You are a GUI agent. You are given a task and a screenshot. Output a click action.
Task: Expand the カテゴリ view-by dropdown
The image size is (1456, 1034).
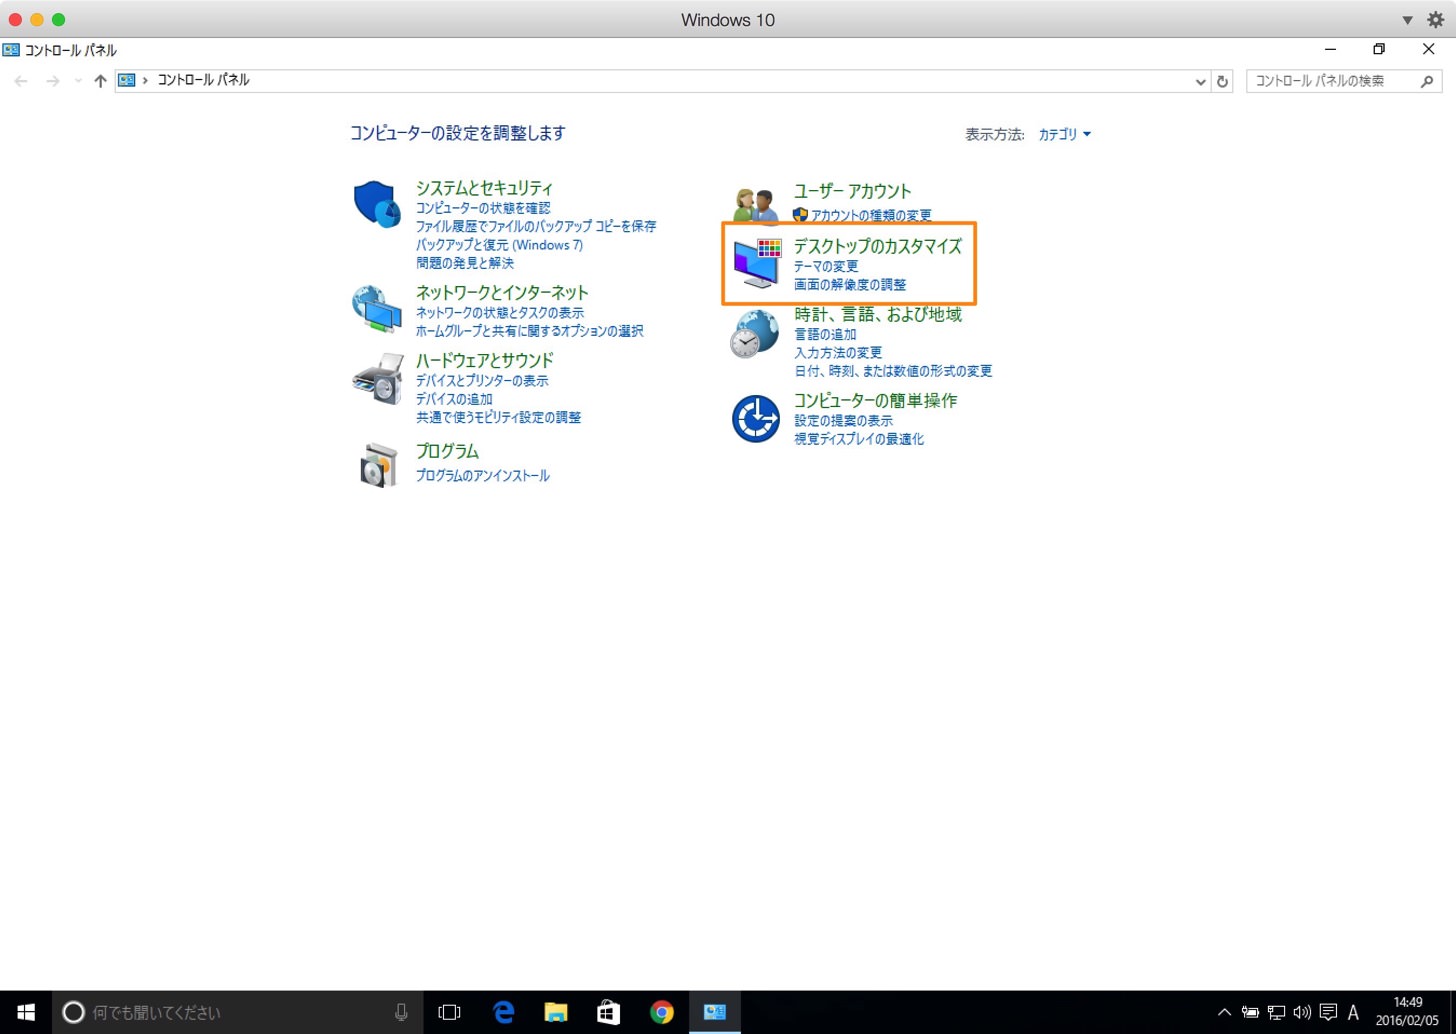point(1064,134)
